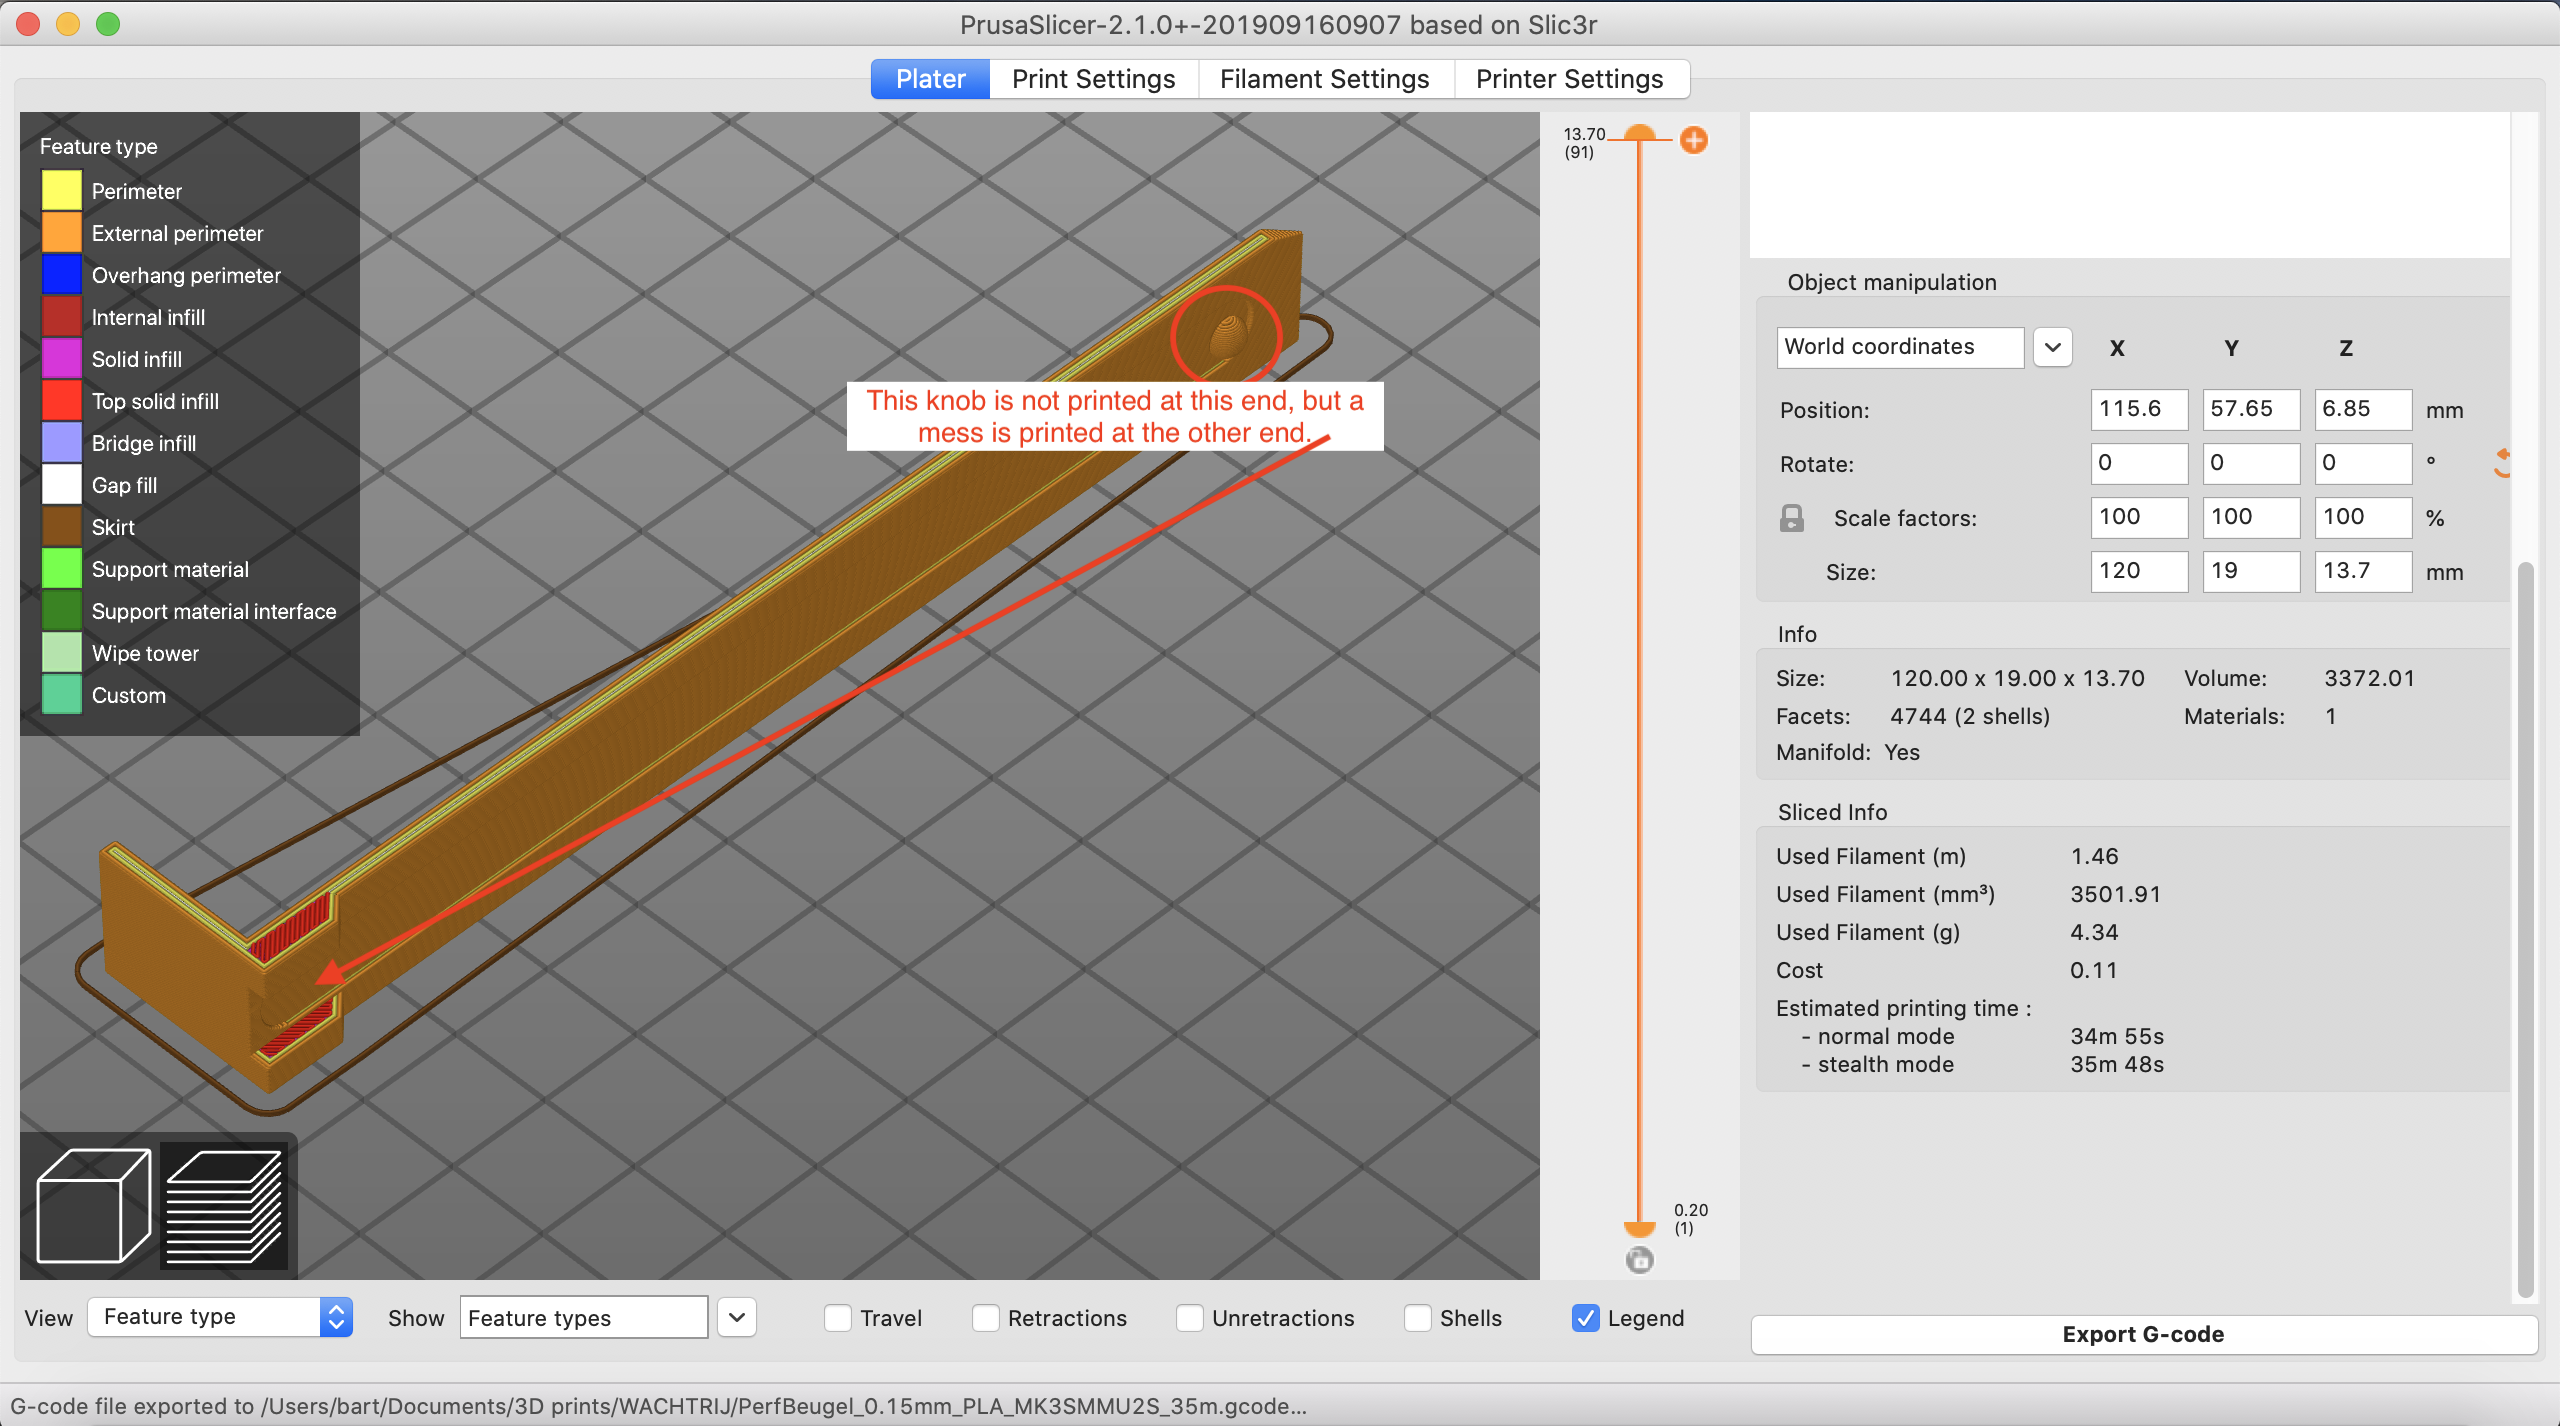Uncheck the Legend checkbox

click(x=1585, y=1318)
